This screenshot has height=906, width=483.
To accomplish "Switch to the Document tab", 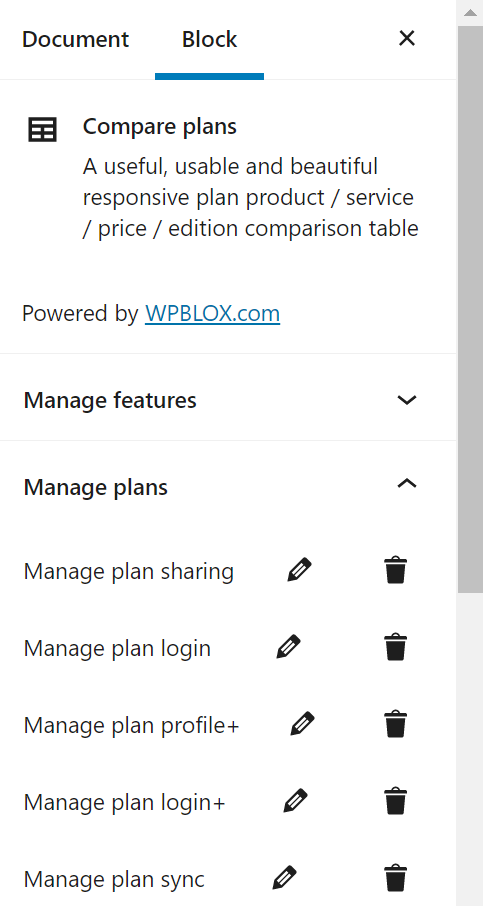I will pos(76,39).
